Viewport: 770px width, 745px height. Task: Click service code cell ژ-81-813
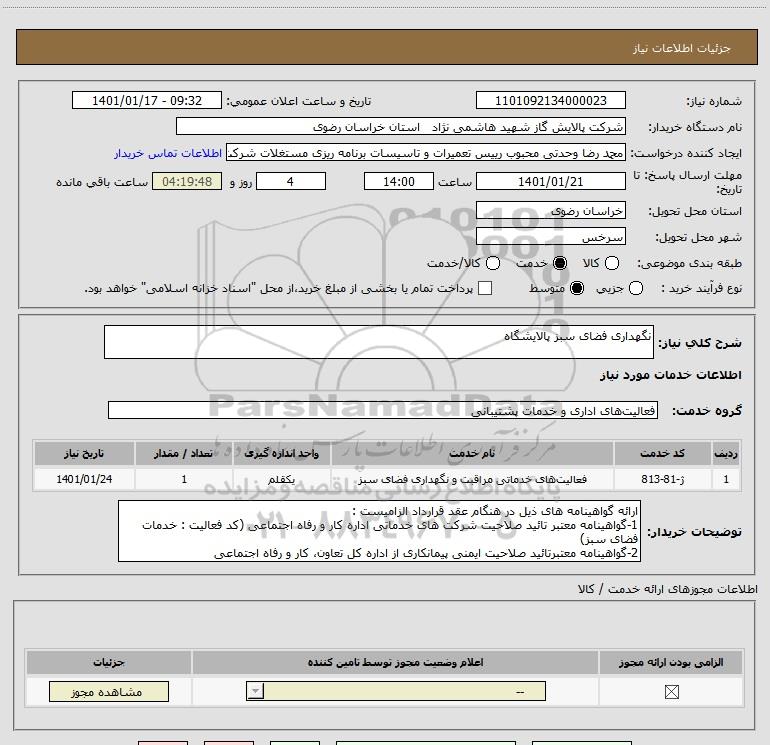pos(662,479)
